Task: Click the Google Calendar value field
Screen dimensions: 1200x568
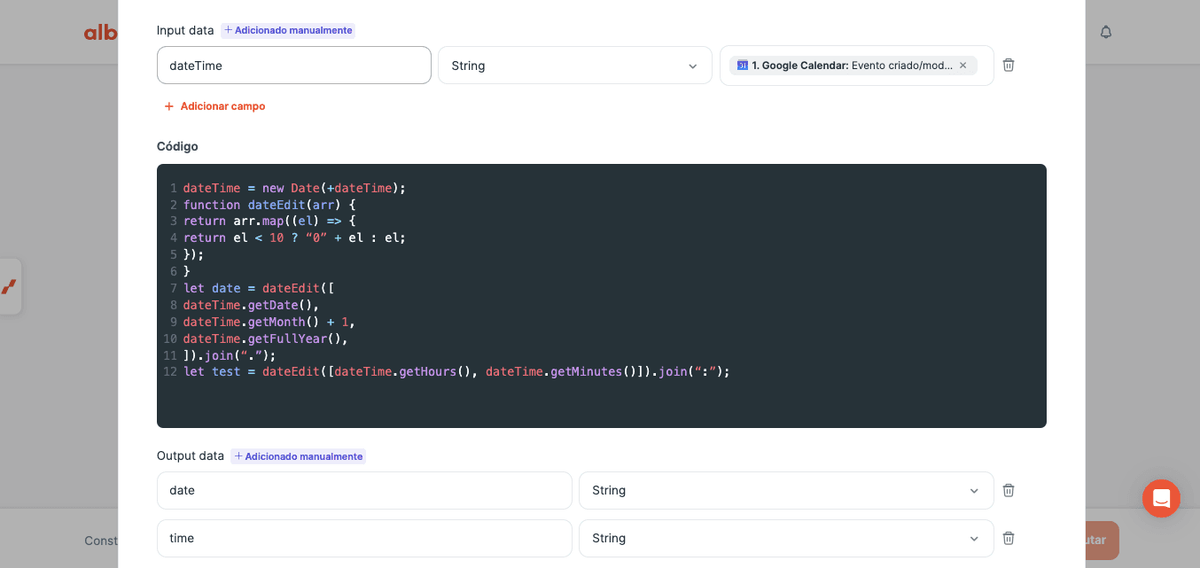Action: [x=857, y=65]
